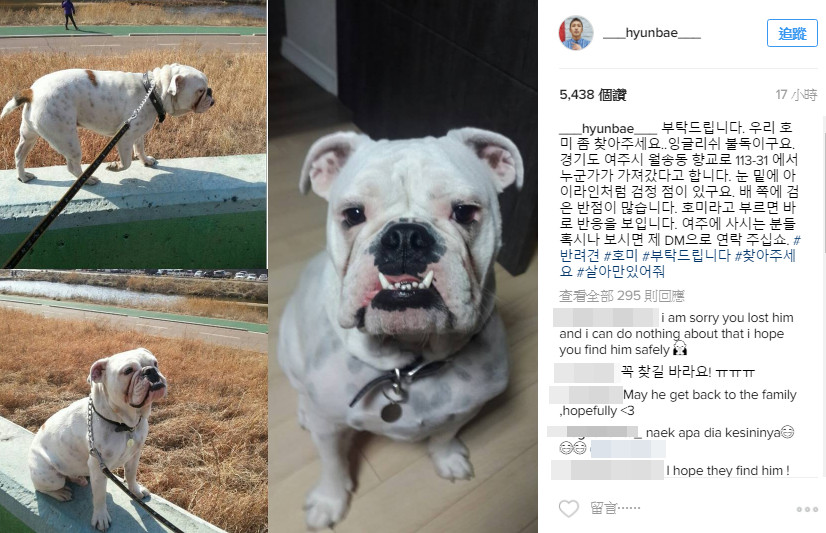Viewport: 826px width, 533px height.
Task: Open the #반려견 hashtag
Action: [579, 255]
